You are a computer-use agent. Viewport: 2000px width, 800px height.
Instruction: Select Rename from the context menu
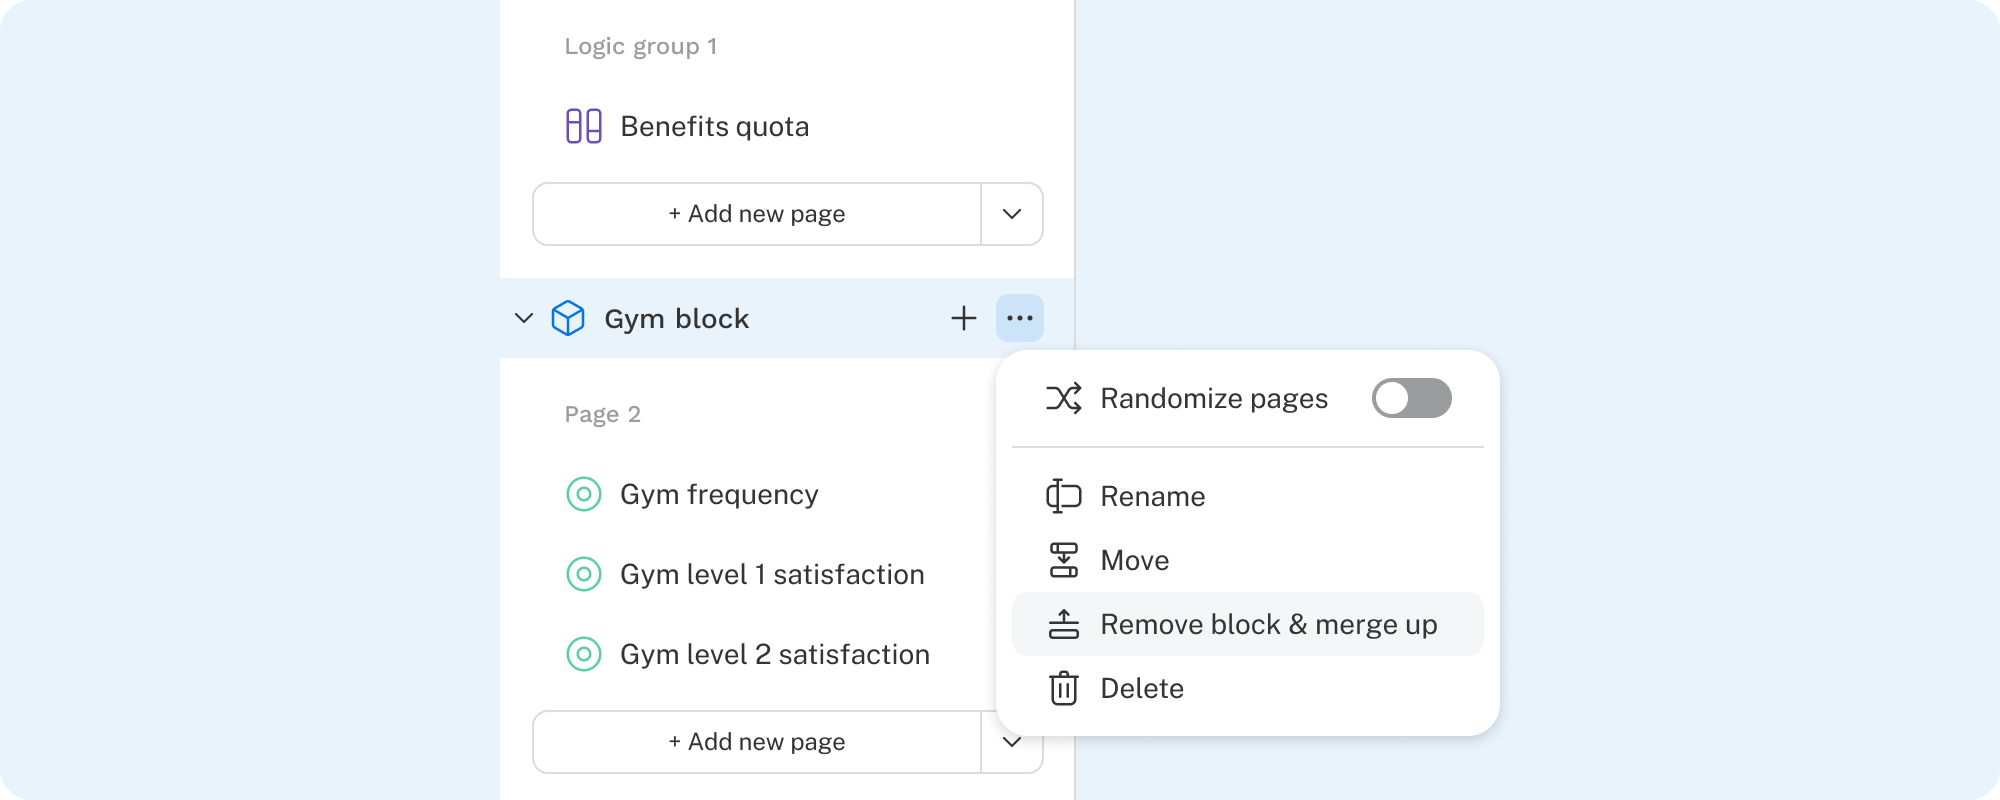click(1152, 497)
